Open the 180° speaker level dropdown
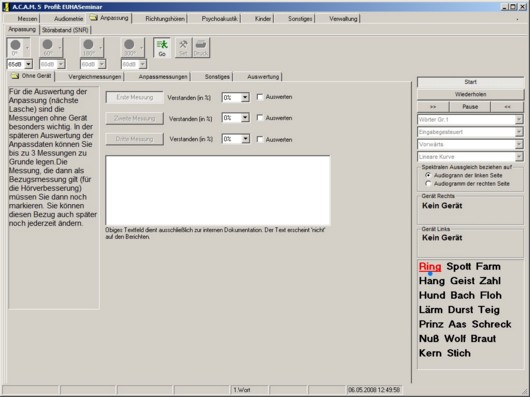This screenshot has width=530, height=397. 102,64
